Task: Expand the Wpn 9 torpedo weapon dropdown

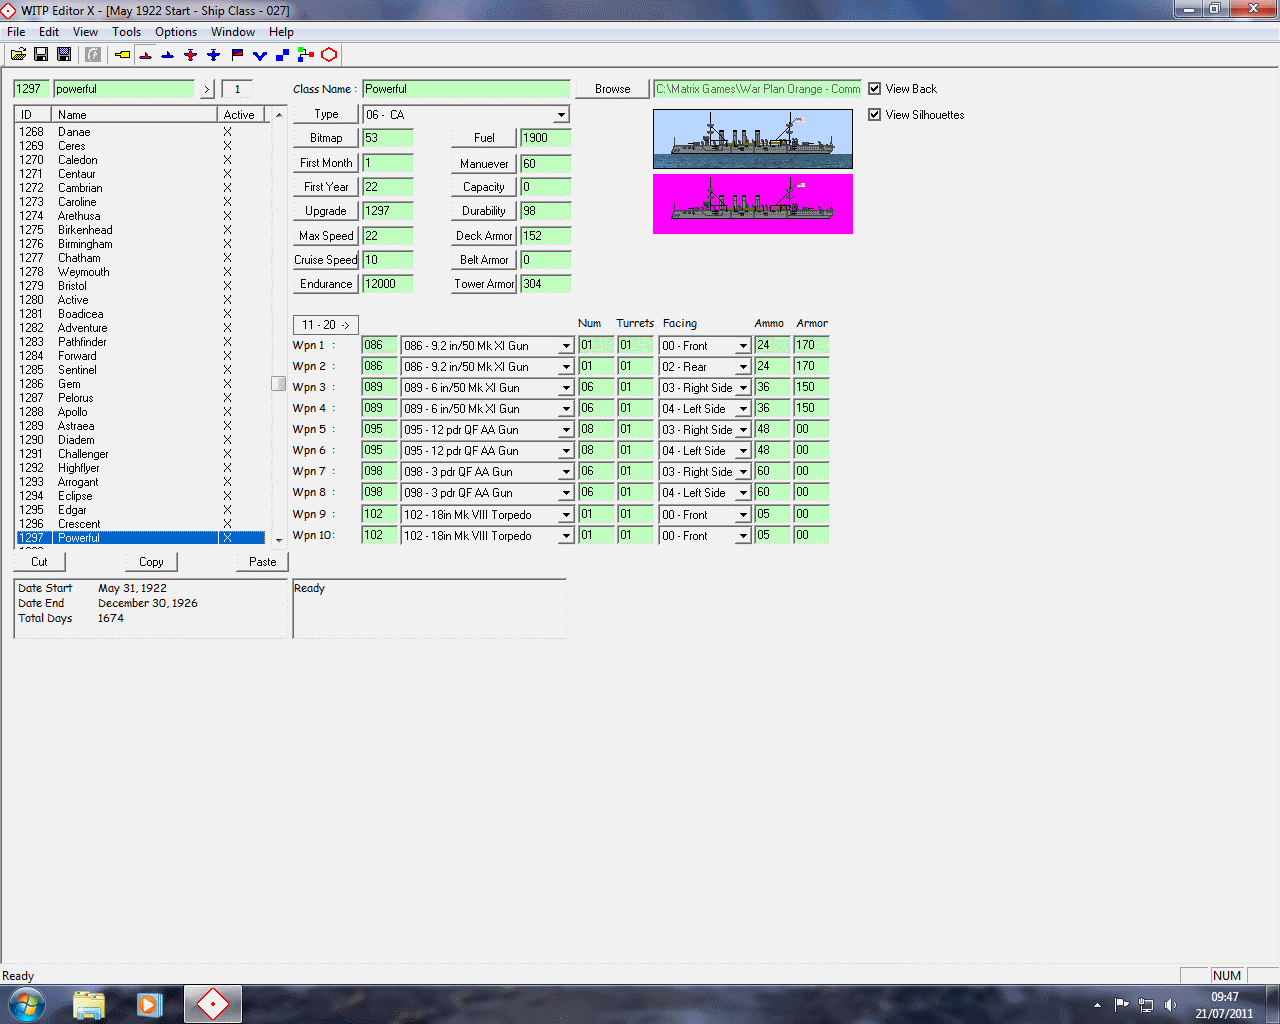Action: (566, 515)
